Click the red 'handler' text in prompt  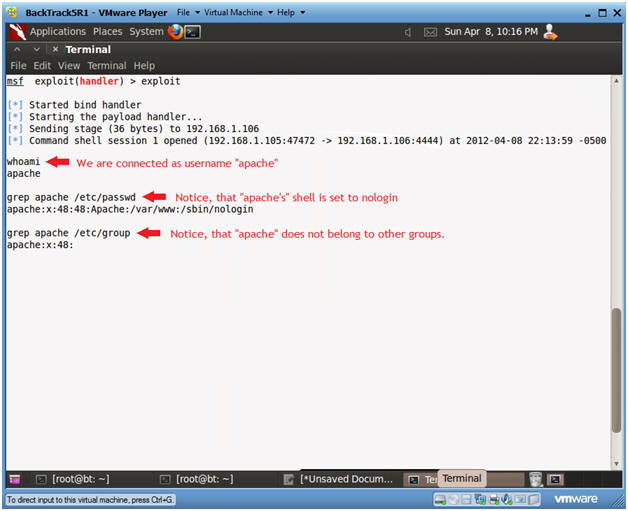pos(99,81)
